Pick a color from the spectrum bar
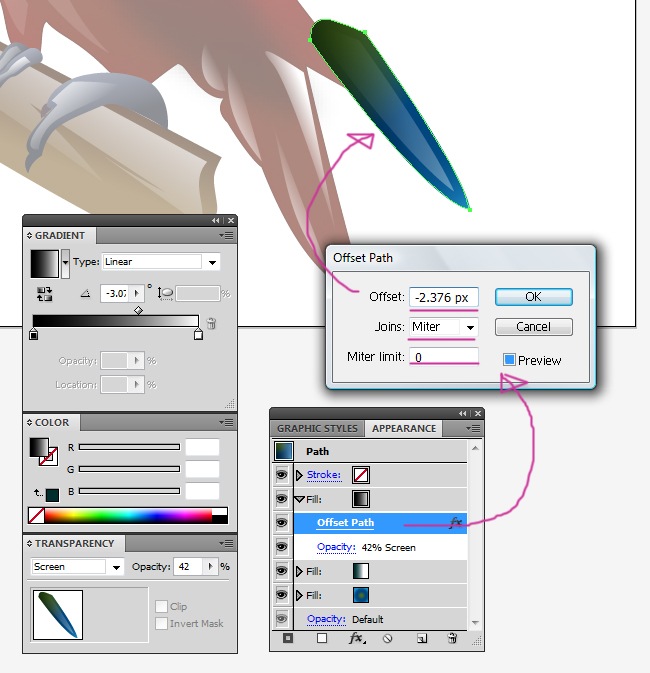This screenshot has height=673, width=650. tap(130, 516)
